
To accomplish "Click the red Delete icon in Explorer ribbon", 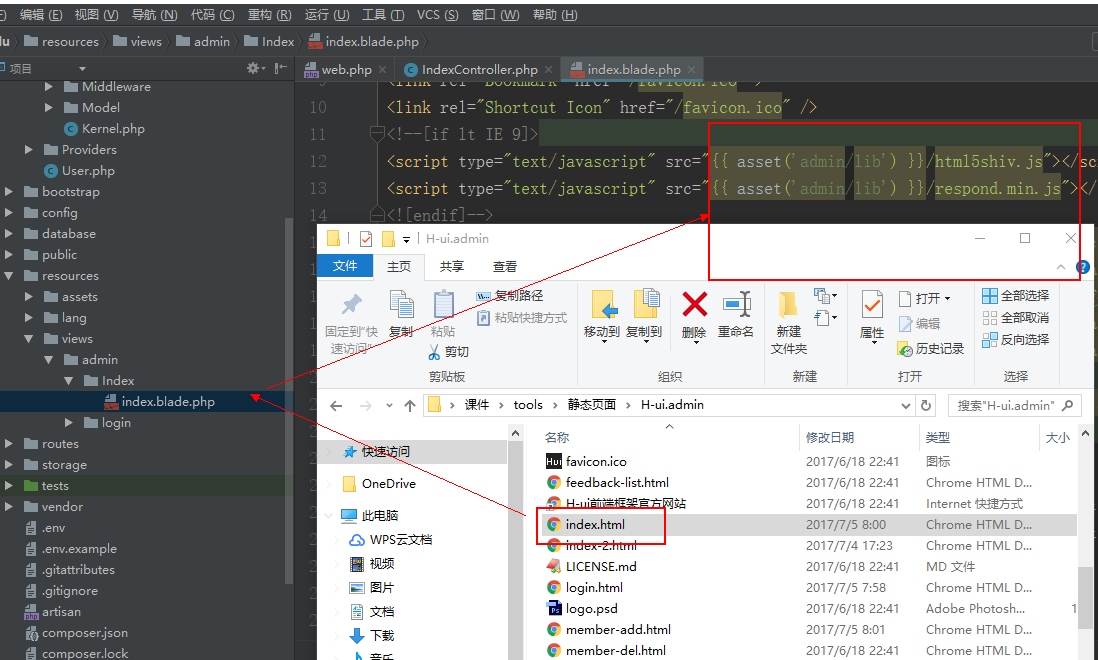I will (694, 306).
